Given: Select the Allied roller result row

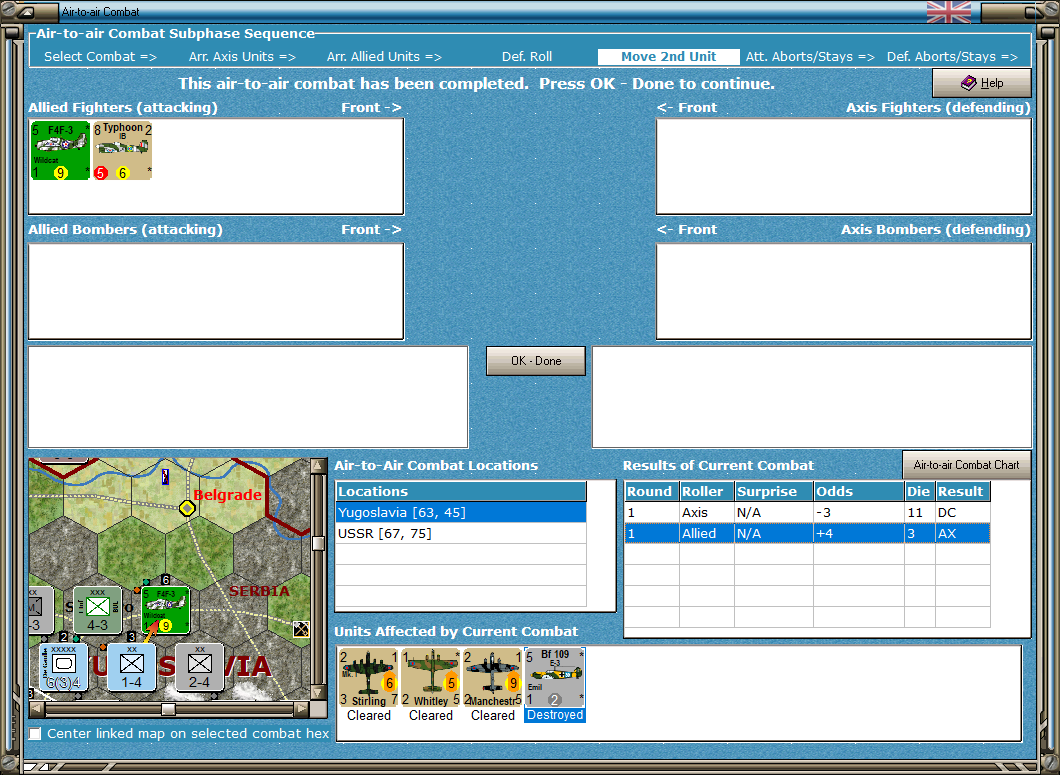Looking at the screenshot, I should click(x=807, y=534).
